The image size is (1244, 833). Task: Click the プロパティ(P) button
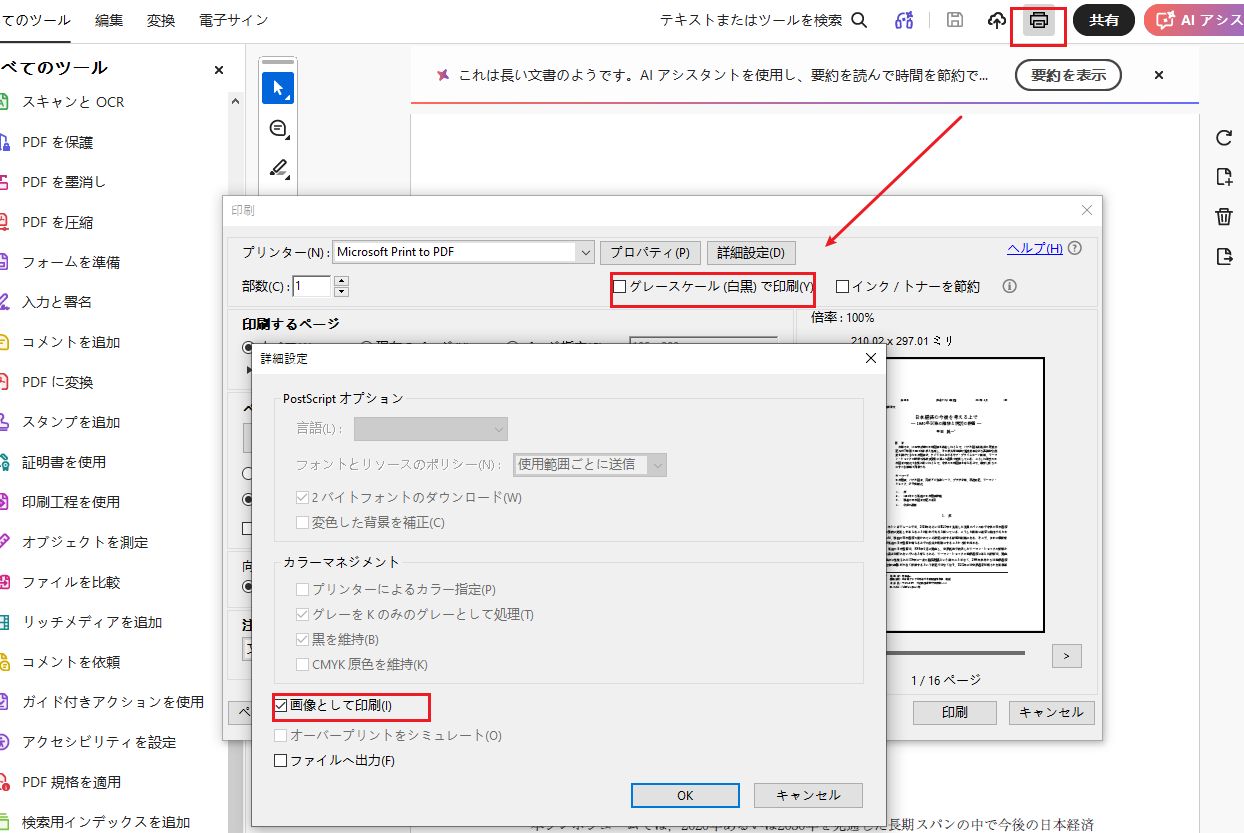650,253
